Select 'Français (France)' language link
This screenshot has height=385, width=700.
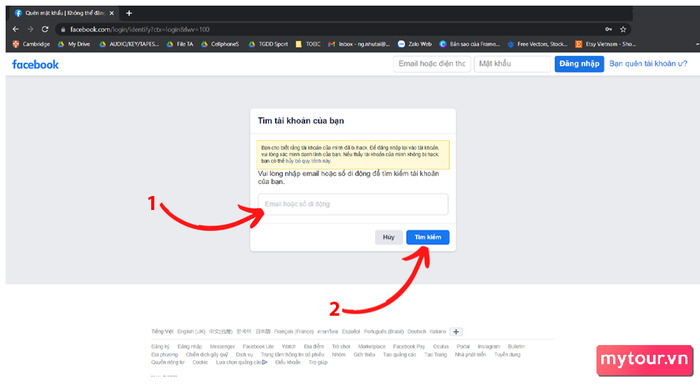pyautogui.click(x=294, y=331)
